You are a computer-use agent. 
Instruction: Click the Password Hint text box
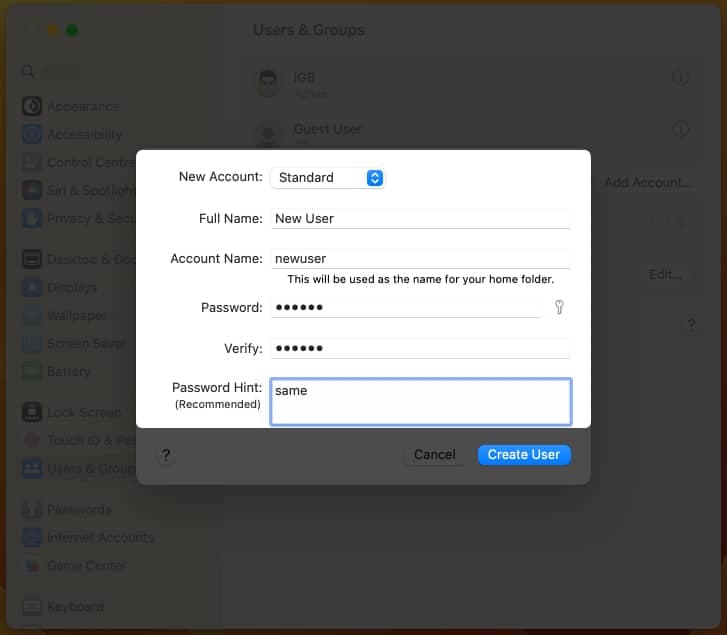[x=421, y=401]
